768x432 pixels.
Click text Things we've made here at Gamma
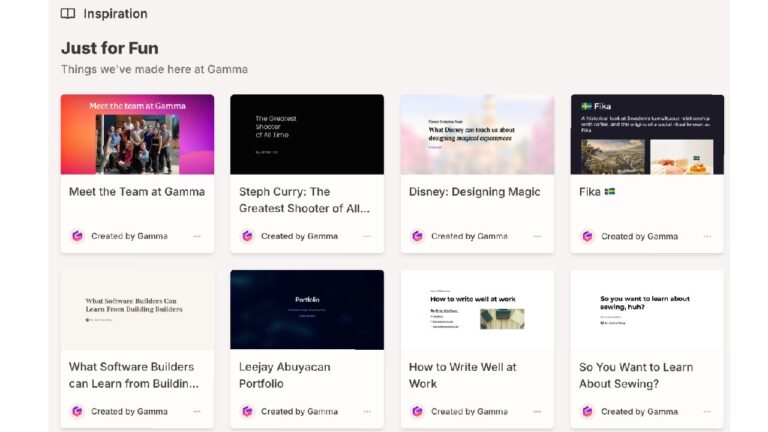[154, 70]
